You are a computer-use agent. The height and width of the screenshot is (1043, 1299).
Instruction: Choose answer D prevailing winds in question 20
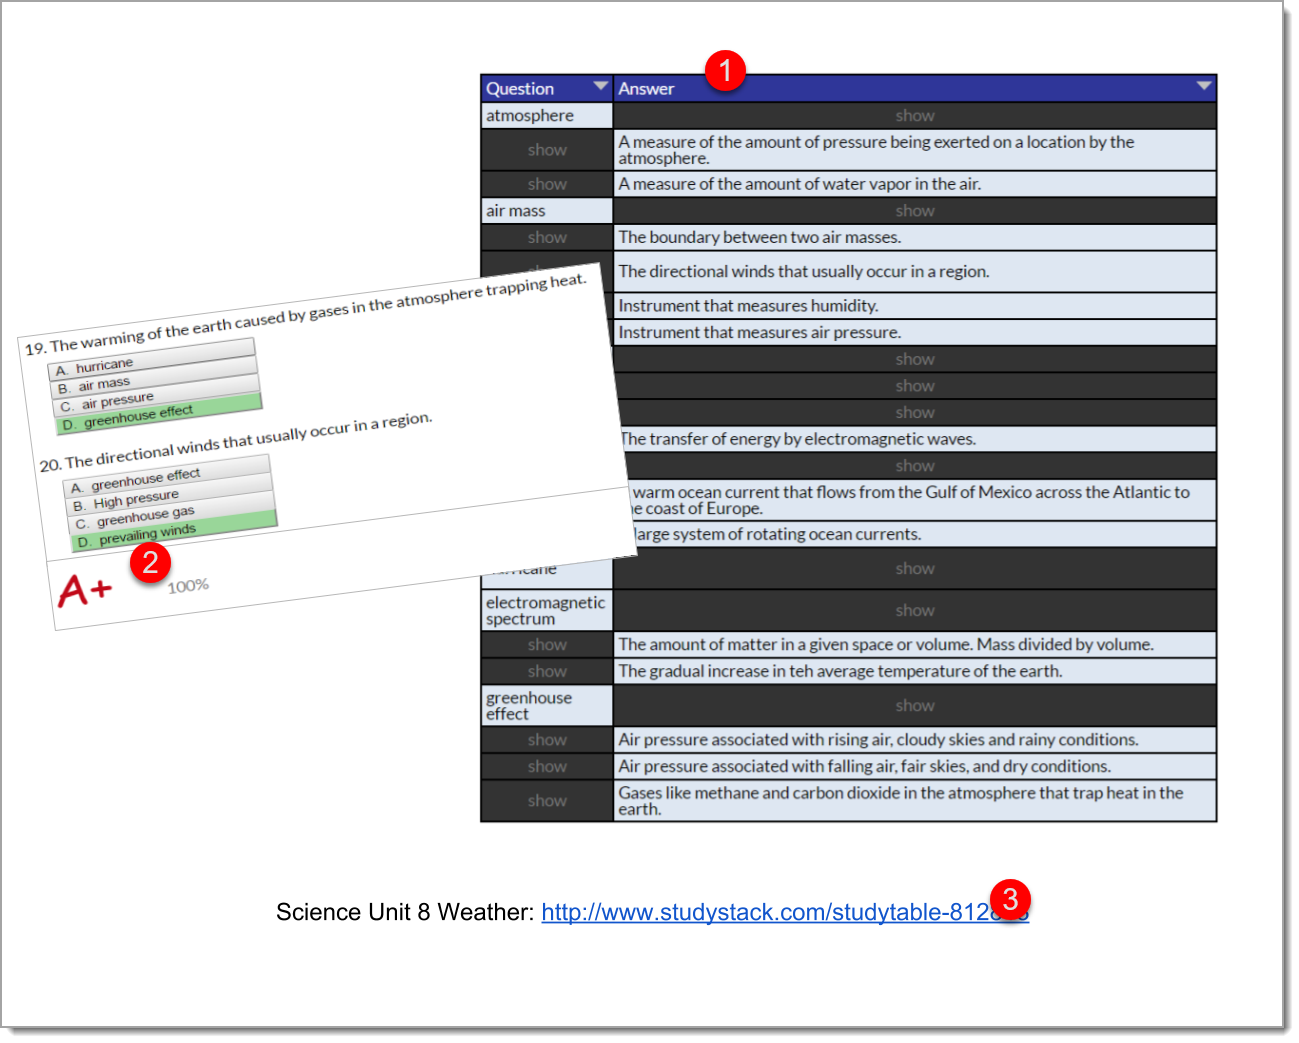(x=173, y=531)
